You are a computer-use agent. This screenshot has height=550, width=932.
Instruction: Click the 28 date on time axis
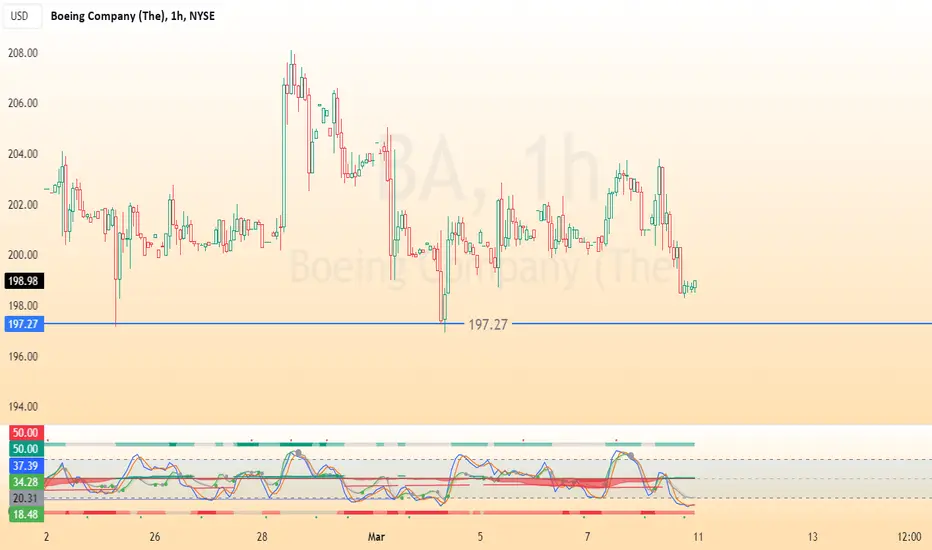262,537
